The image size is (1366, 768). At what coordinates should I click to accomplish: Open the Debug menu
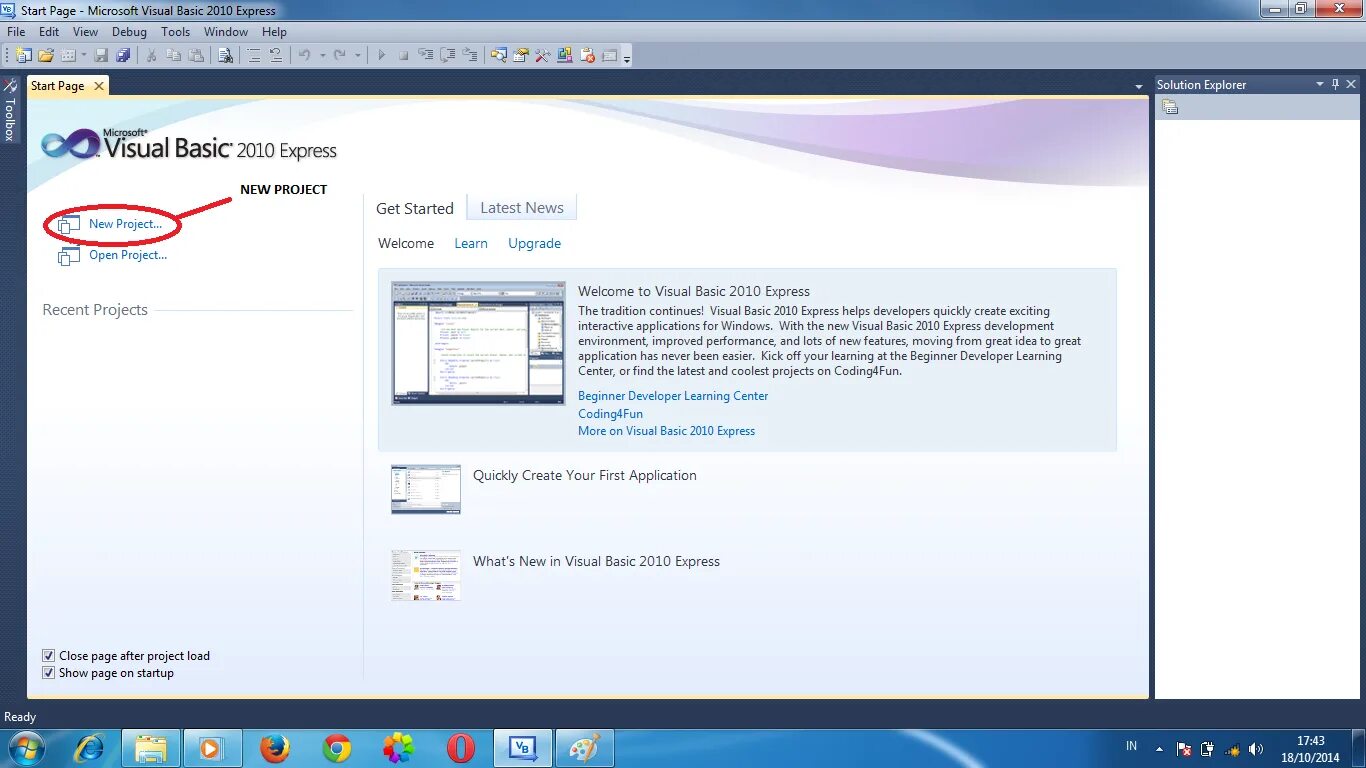129,32
